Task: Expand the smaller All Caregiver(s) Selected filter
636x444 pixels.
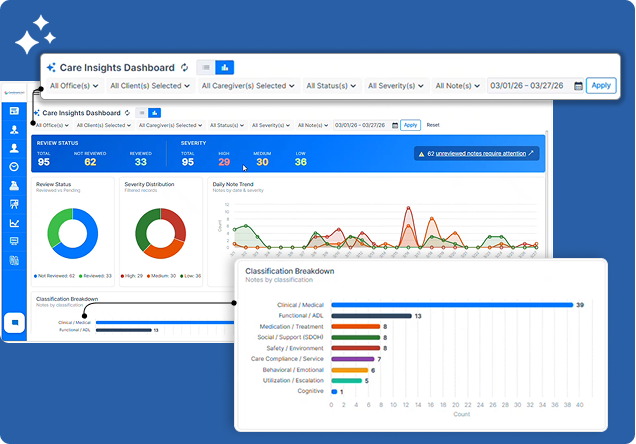Action: (170, 125)
